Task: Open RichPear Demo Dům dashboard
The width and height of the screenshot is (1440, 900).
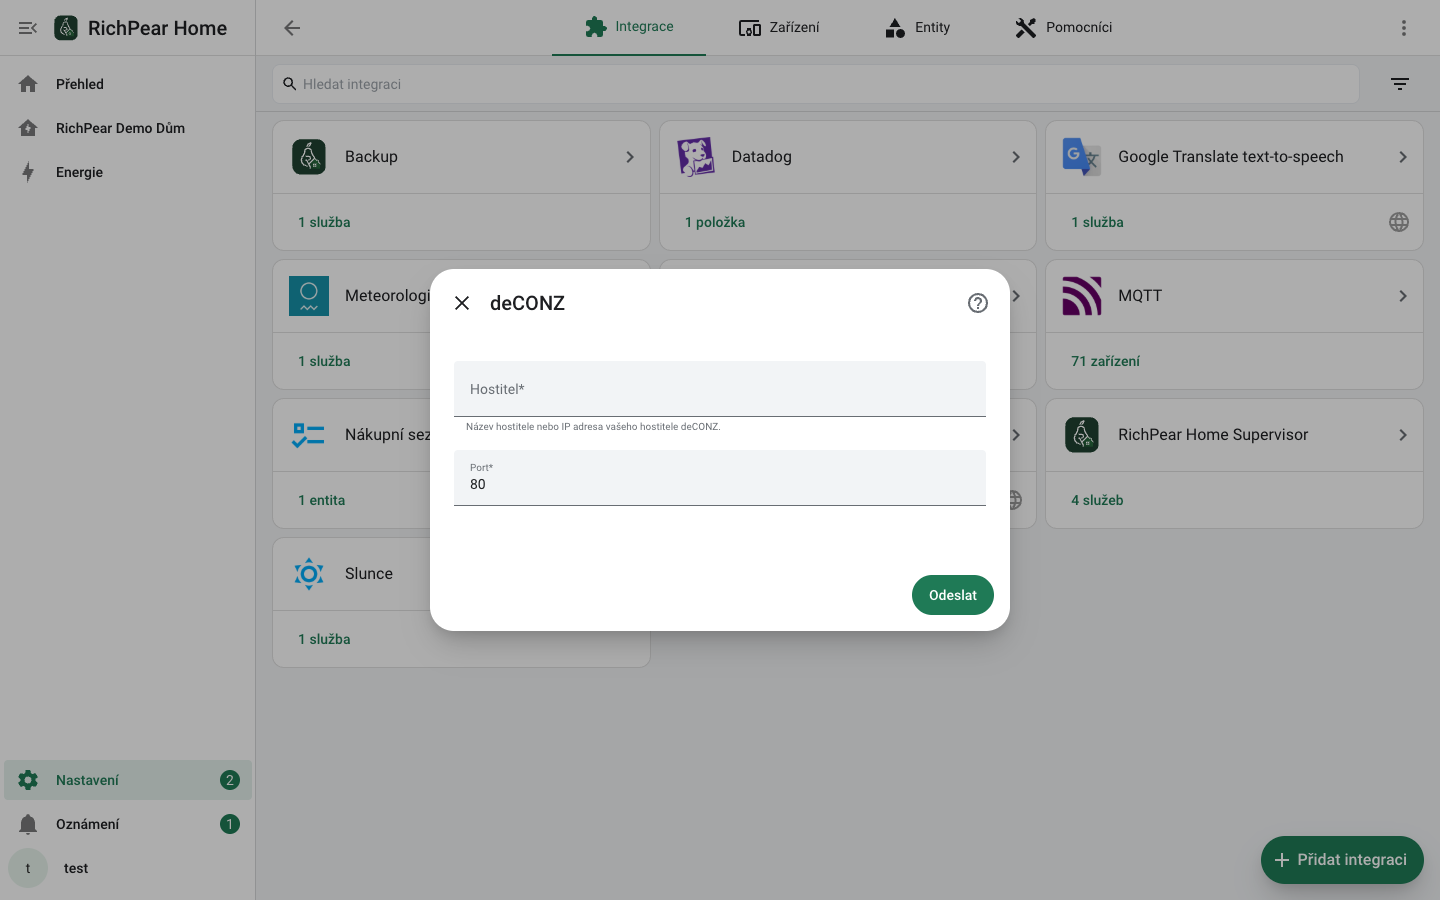Action: pos(128,128)
